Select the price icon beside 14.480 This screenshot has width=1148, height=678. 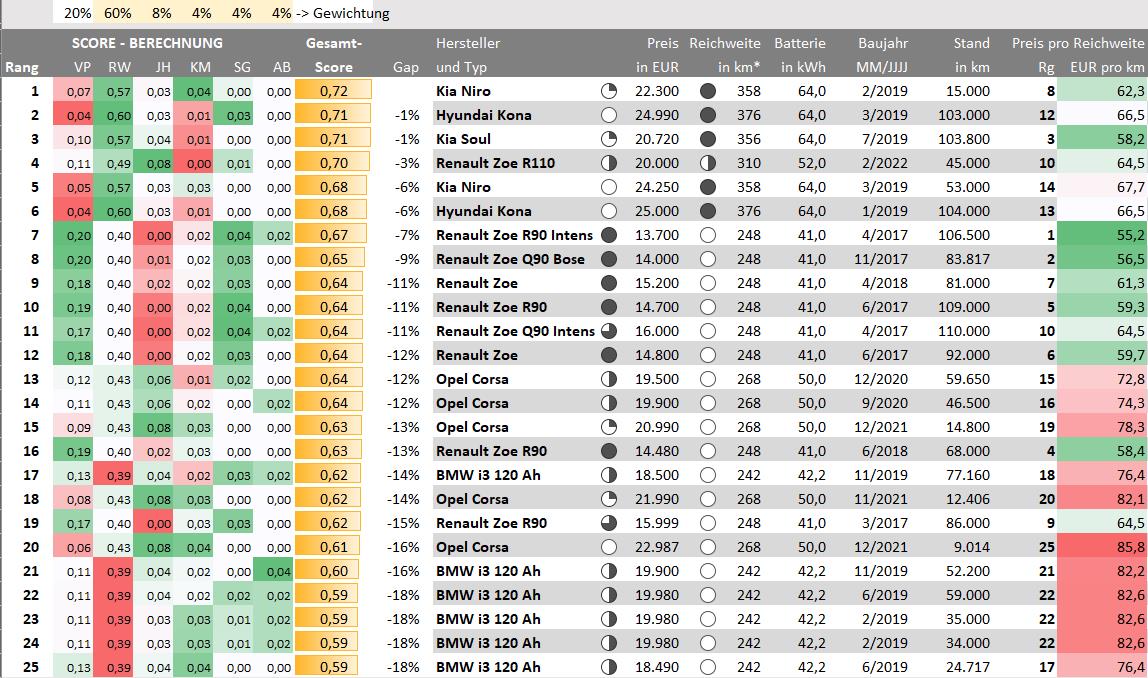tap(608, 451)
